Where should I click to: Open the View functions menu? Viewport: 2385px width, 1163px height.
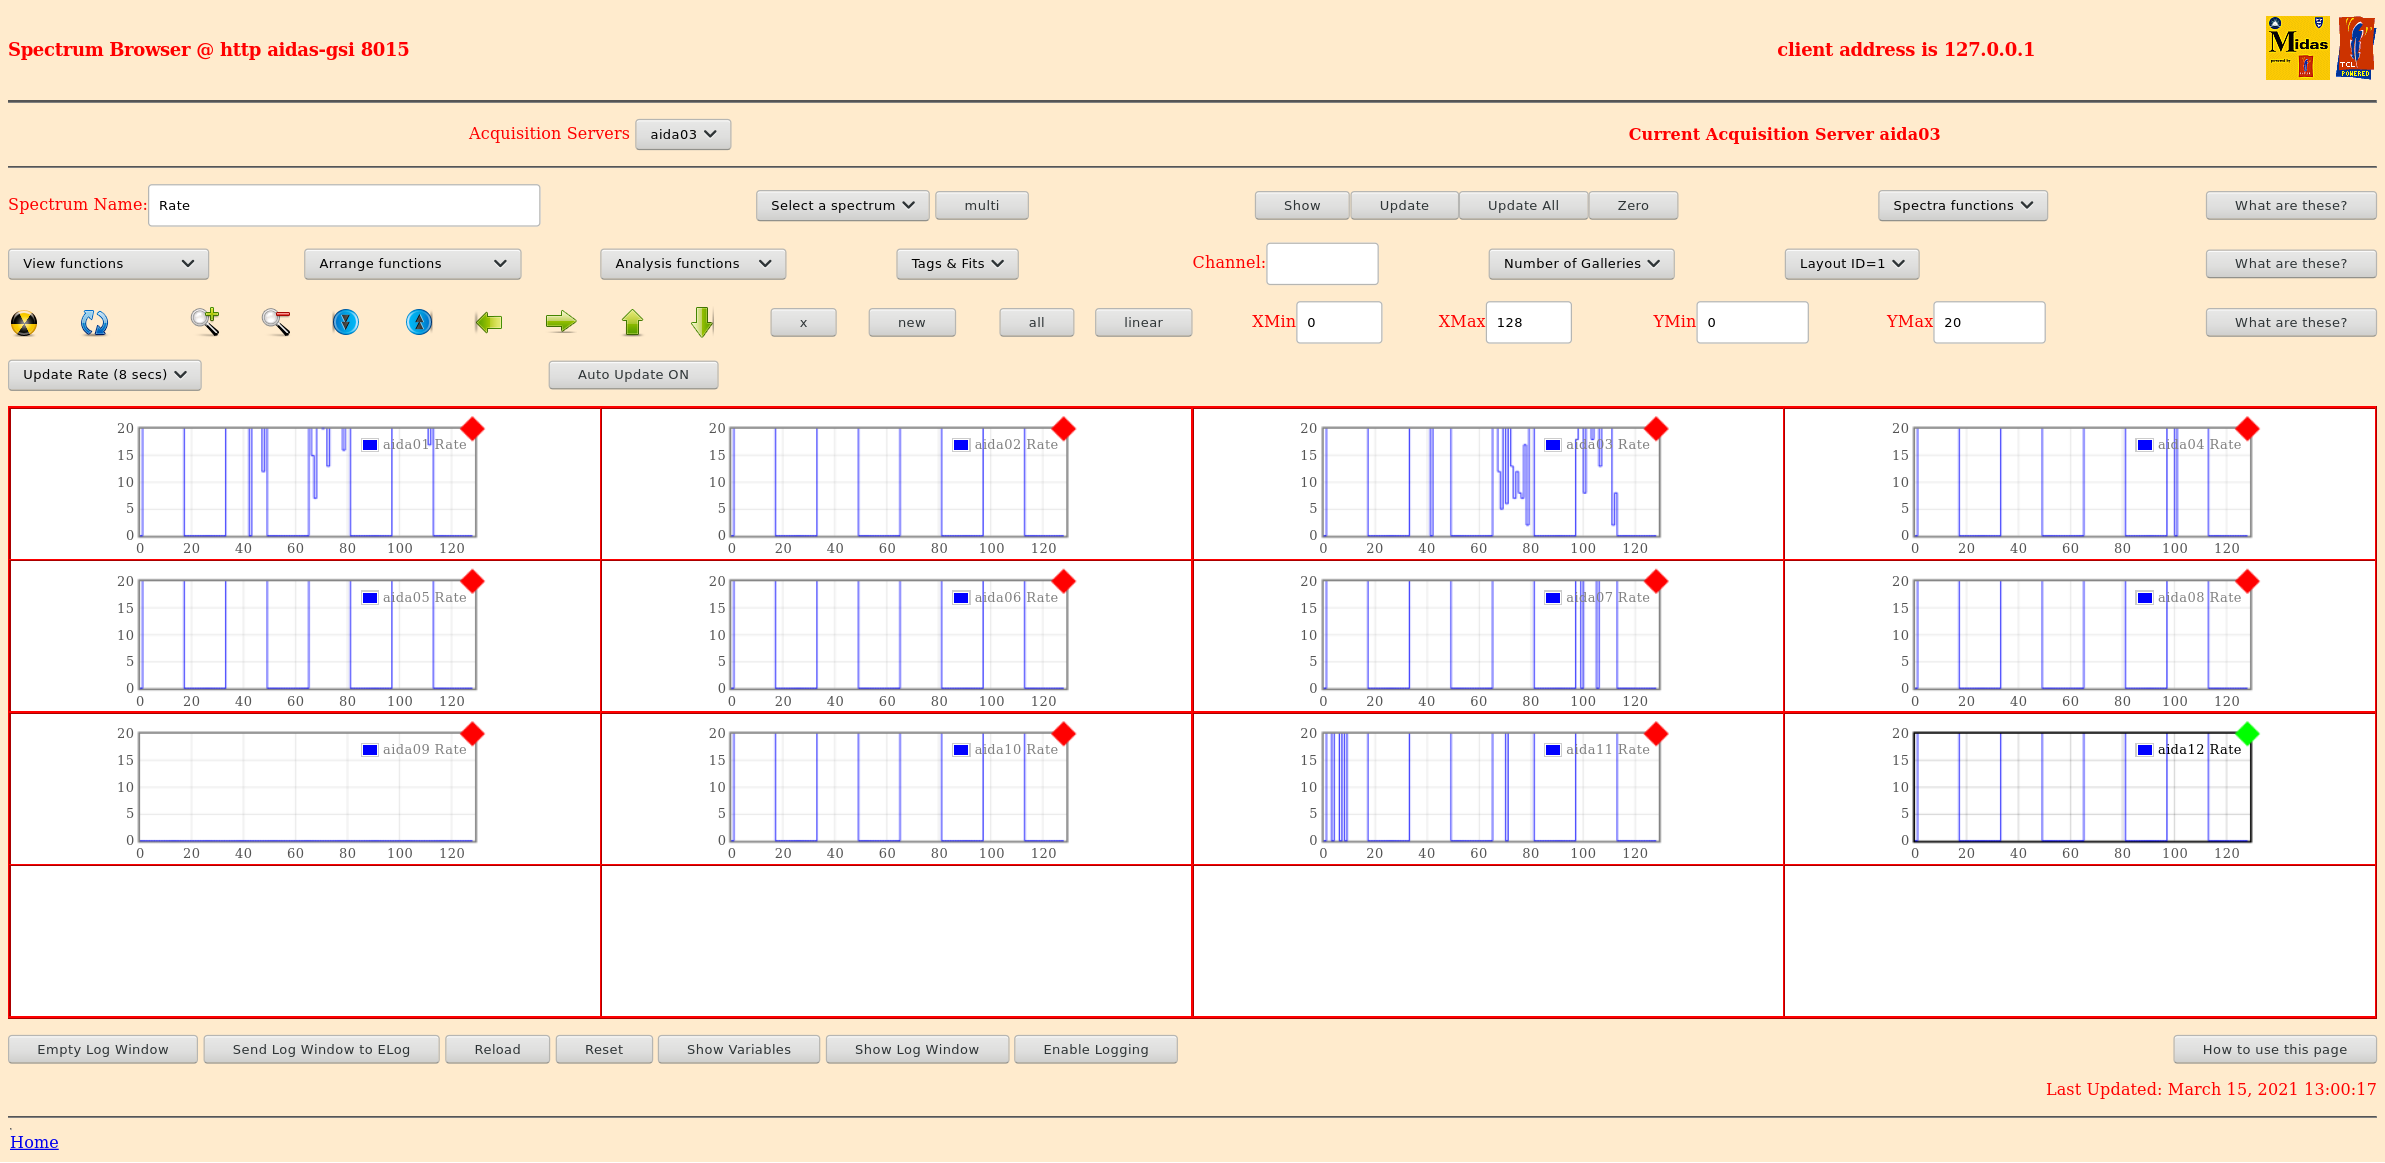108,264
